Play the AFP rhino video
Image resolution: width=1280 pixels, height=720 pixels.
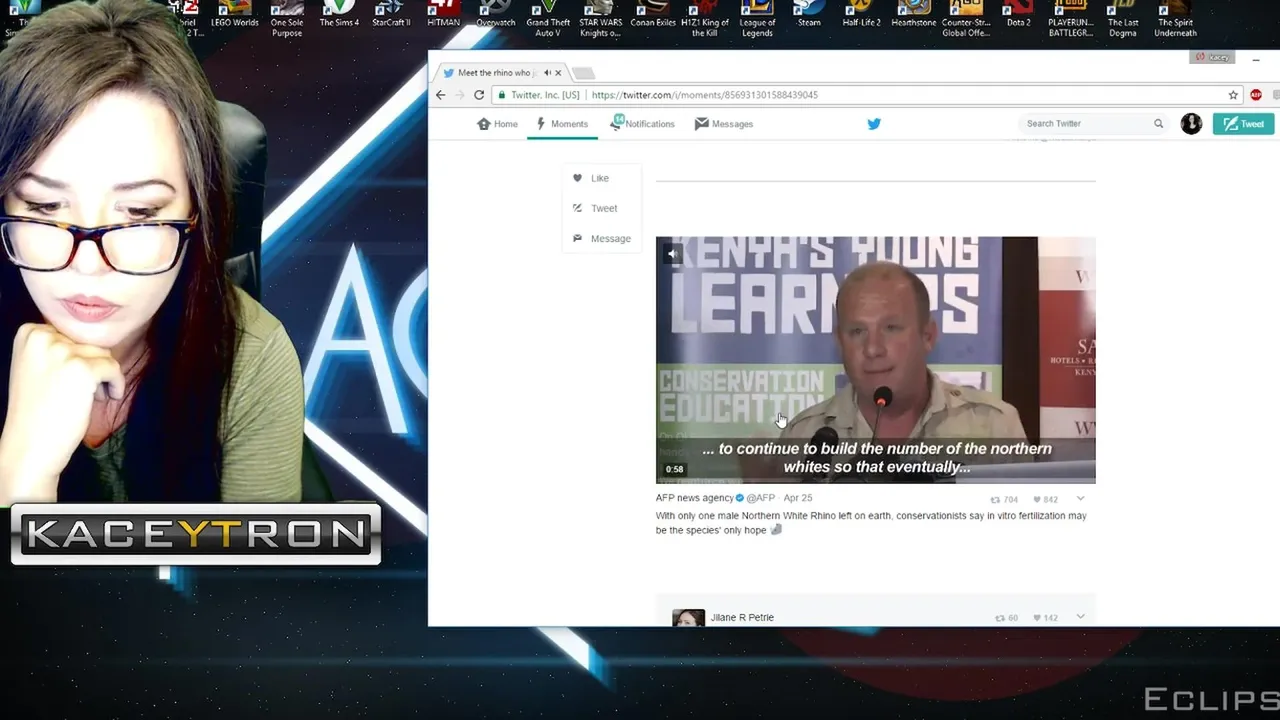pos(876,360)
